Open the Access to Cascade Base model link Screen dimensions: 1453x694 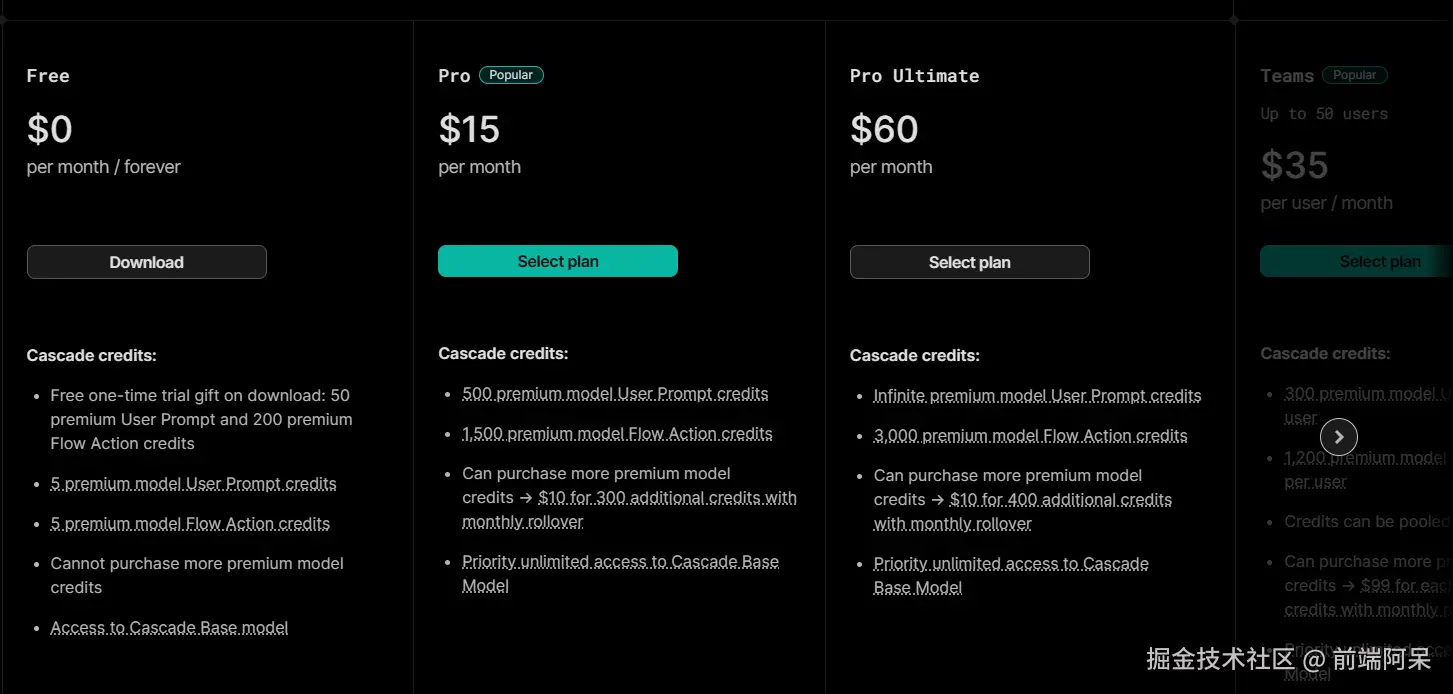(169, 628)
